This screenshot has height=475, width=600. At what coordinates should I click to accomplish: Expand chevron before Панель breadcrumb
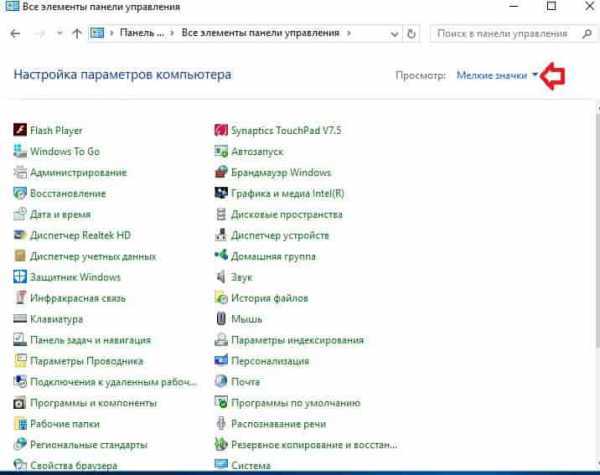tap(112, 33)
